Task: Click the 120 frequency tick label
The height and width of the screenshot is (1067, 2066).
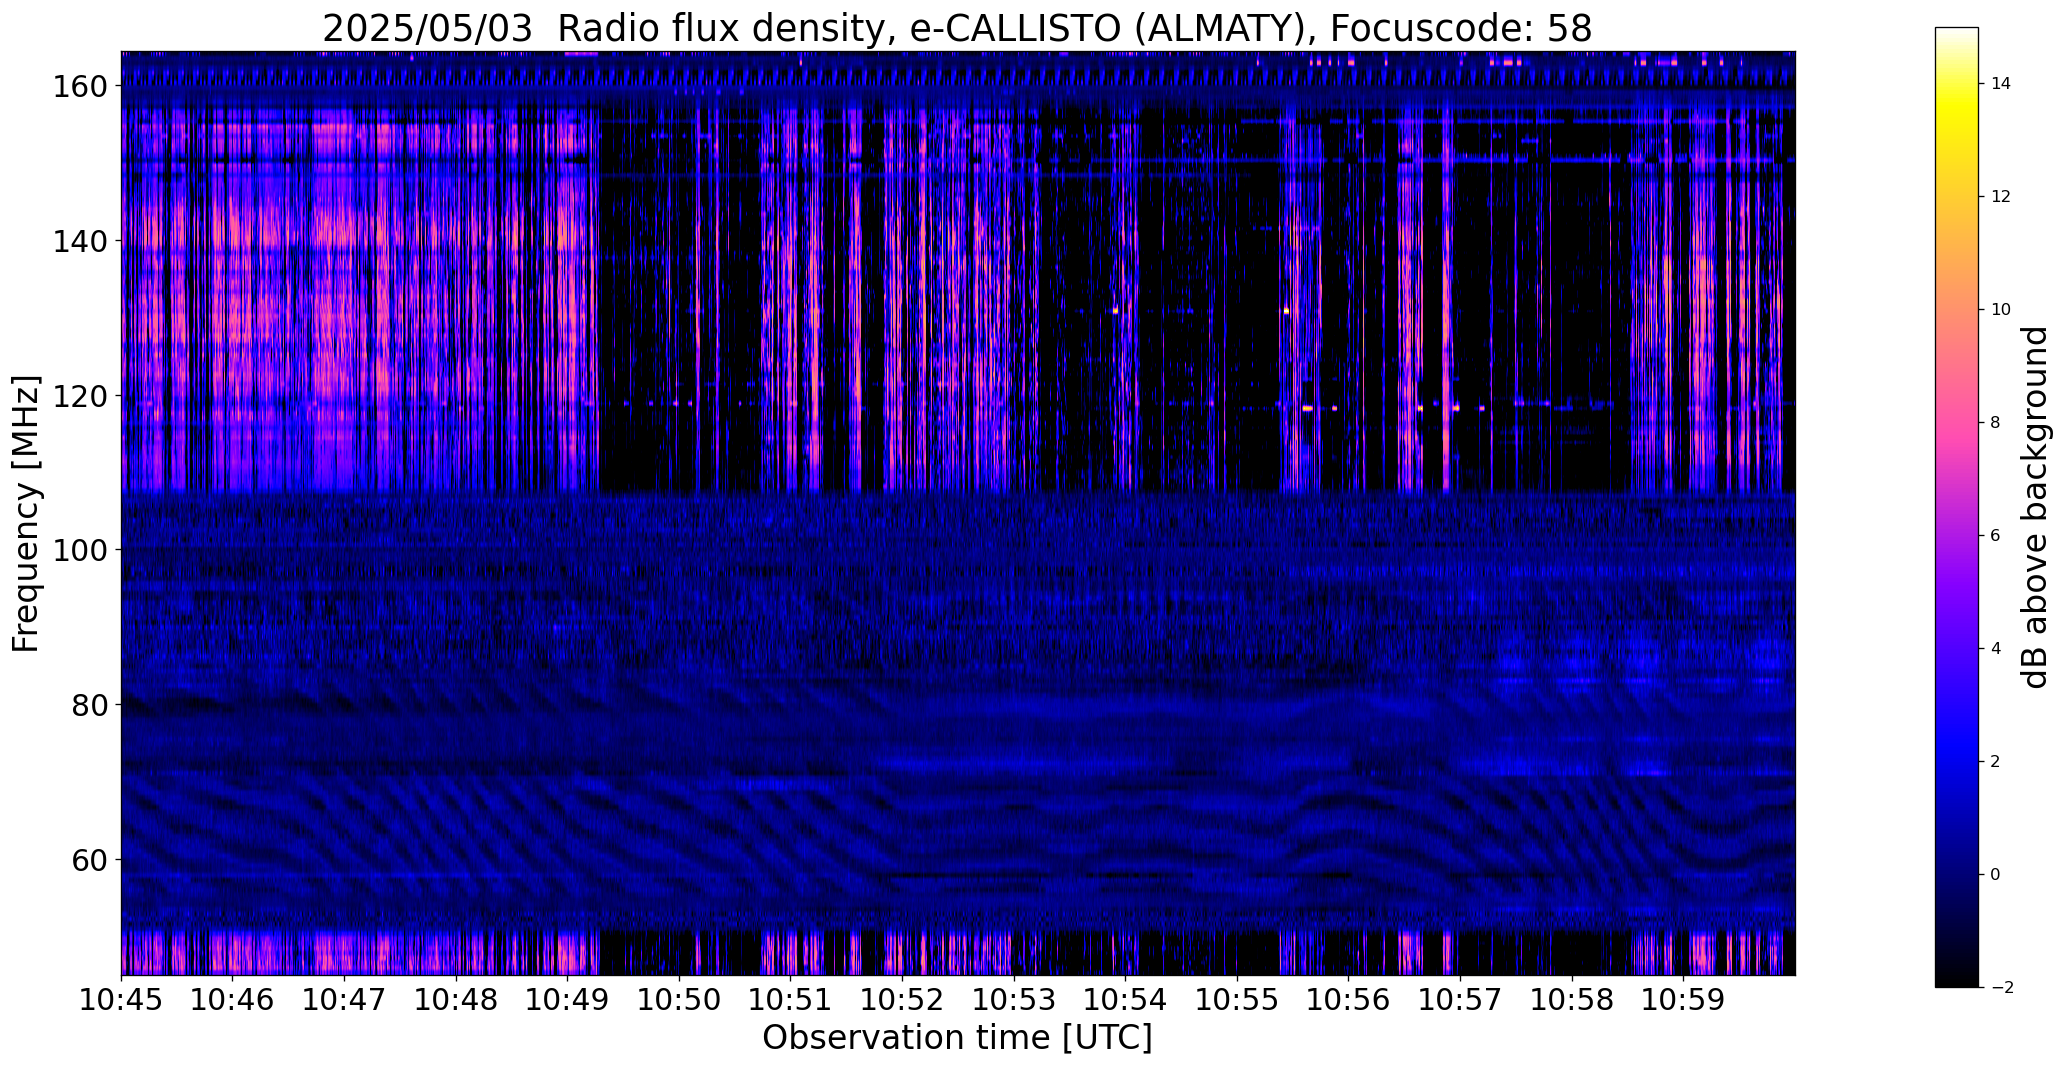Action: (x=80, y=396)
